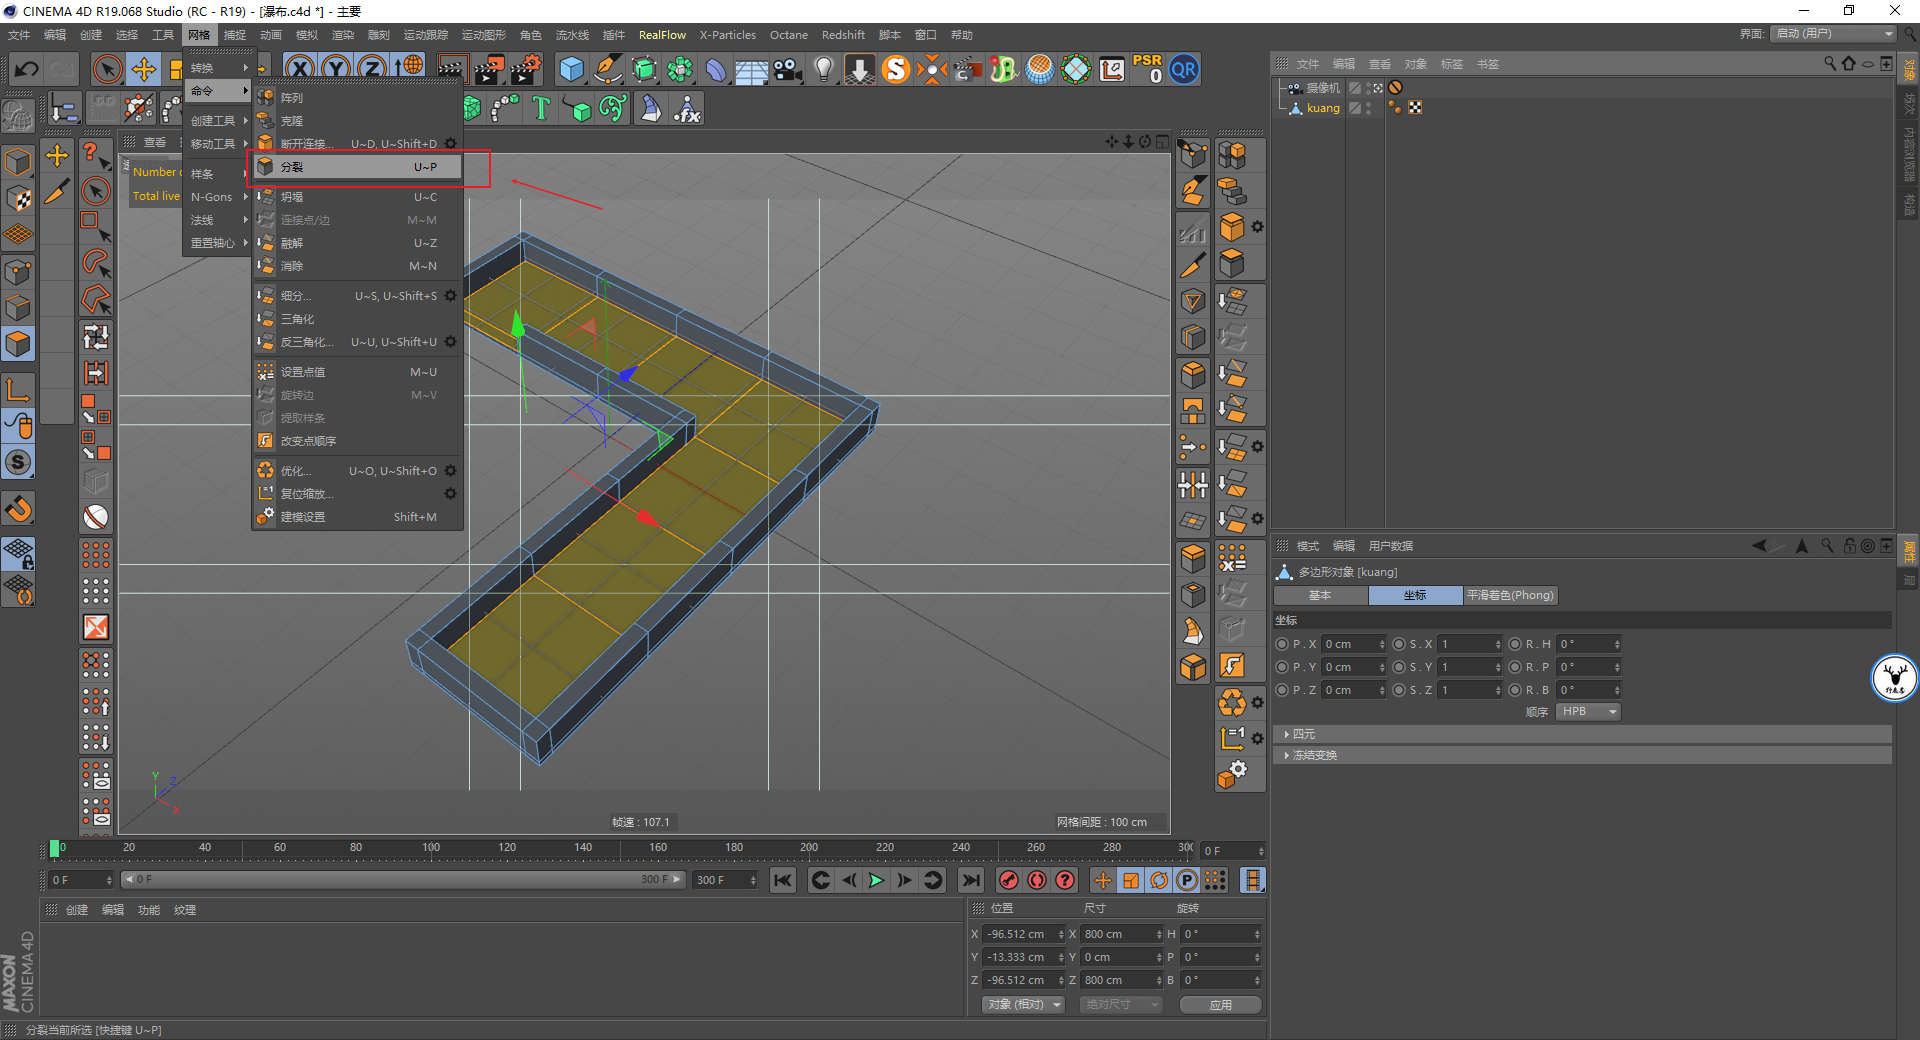Click the green playhead at frame 0
Viewport: 1920px width, 1040px height.
[54, 849]
